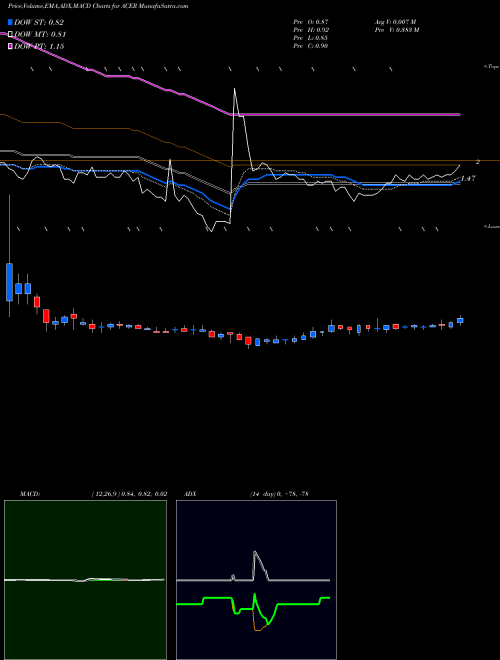Click the MACD parameters '(12,26,9) 0.84, 0.82, 0.02'
Screen dimensions: 500x660
pos(130,494)
